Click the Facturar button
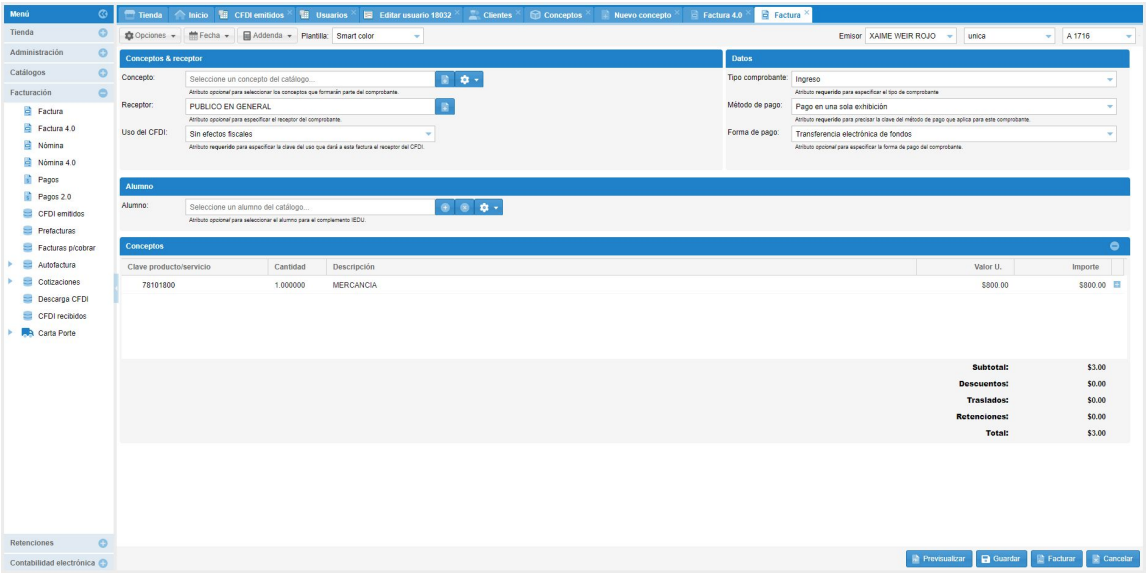The height and width of the screenshot is (573, 1147). pos(1056,559)
